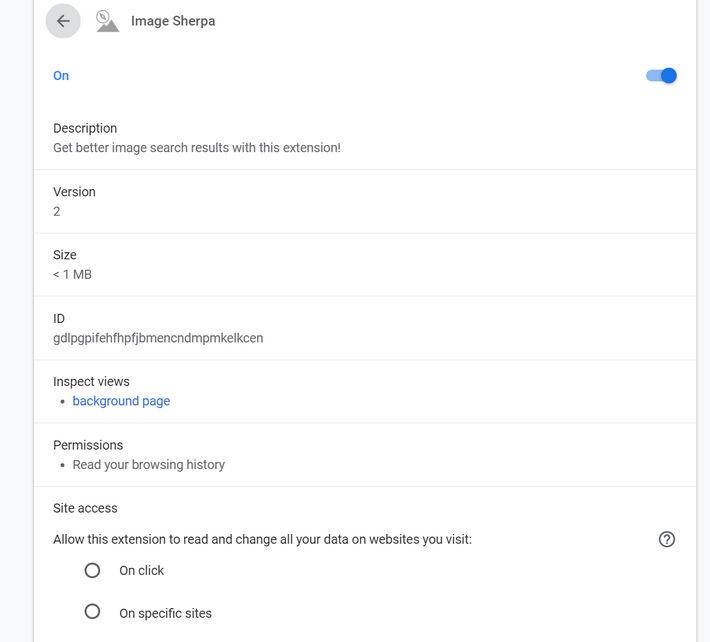Image resolution: width=710 pixels, height=642 pixels.
Task: Click the extension ID string
Action: click(x=158, y=338)
